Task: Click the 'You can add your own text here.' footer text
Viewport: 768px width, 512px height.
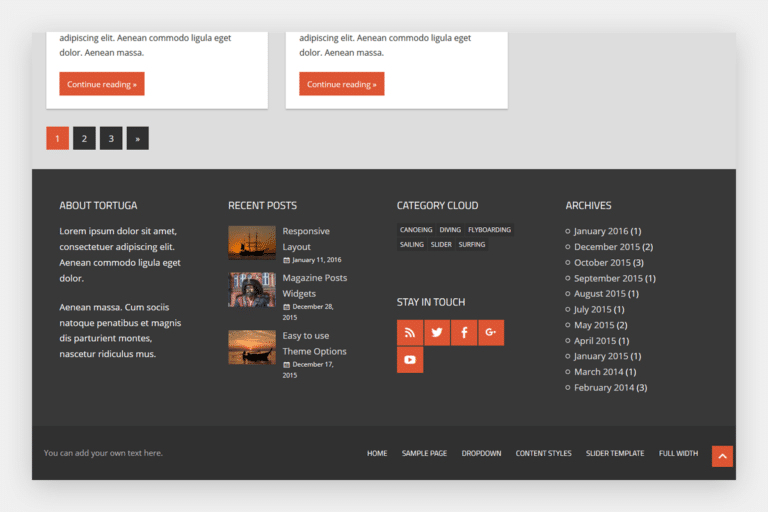Action: tap(103, 453)
